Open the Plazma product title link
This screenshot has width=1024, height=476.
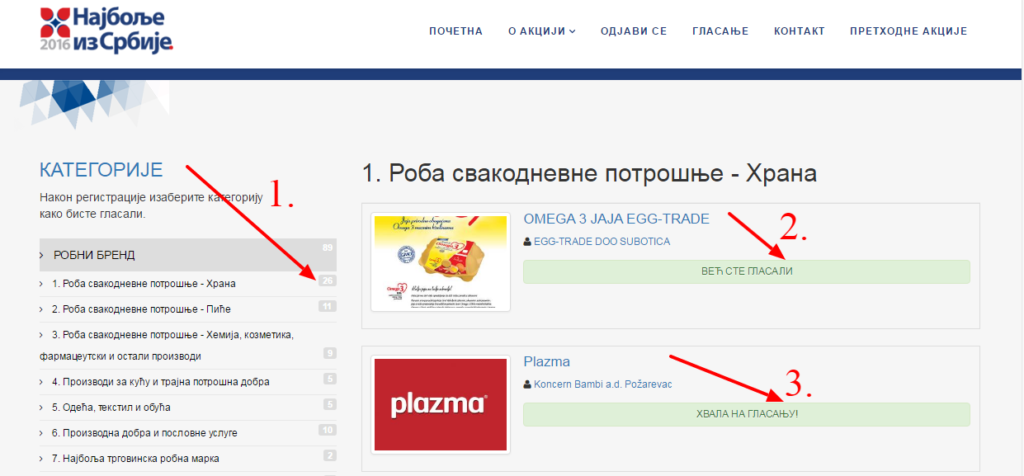[x=546, y=361]
